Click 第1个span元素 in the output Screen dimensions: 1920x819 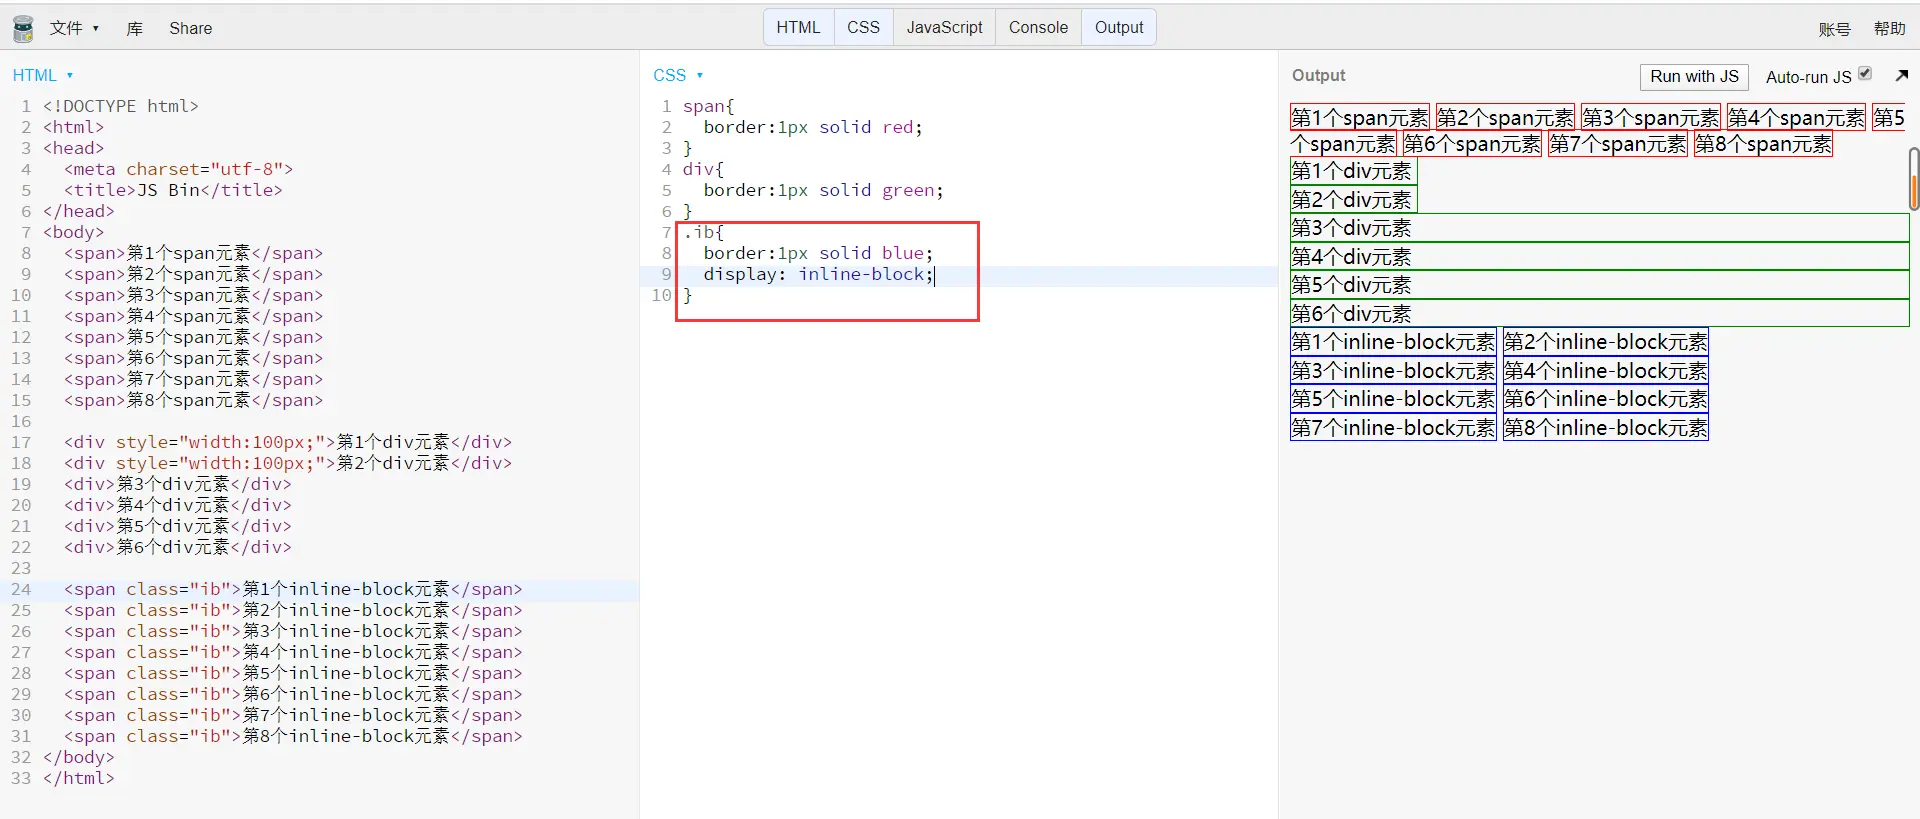[1360, 117]
